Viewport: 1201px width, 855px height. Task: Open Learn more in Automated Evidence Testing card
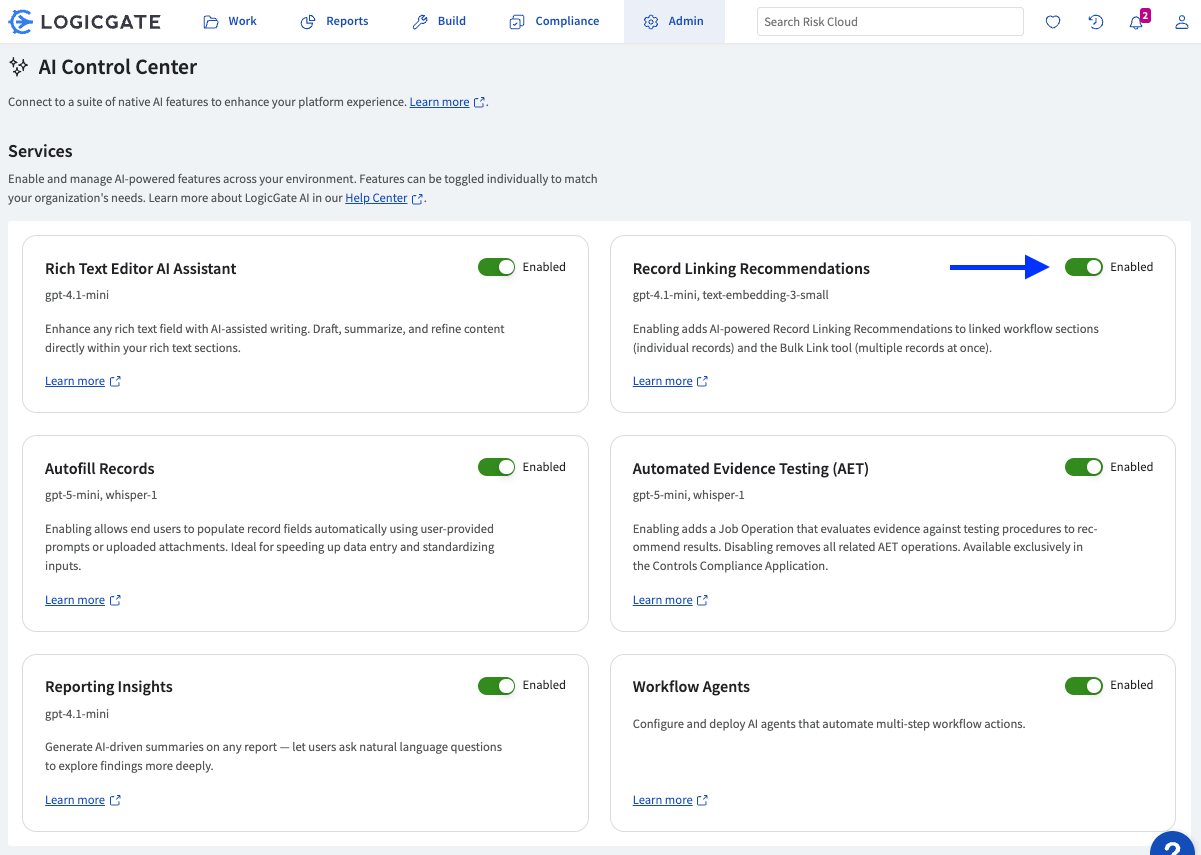coord(662,600)
